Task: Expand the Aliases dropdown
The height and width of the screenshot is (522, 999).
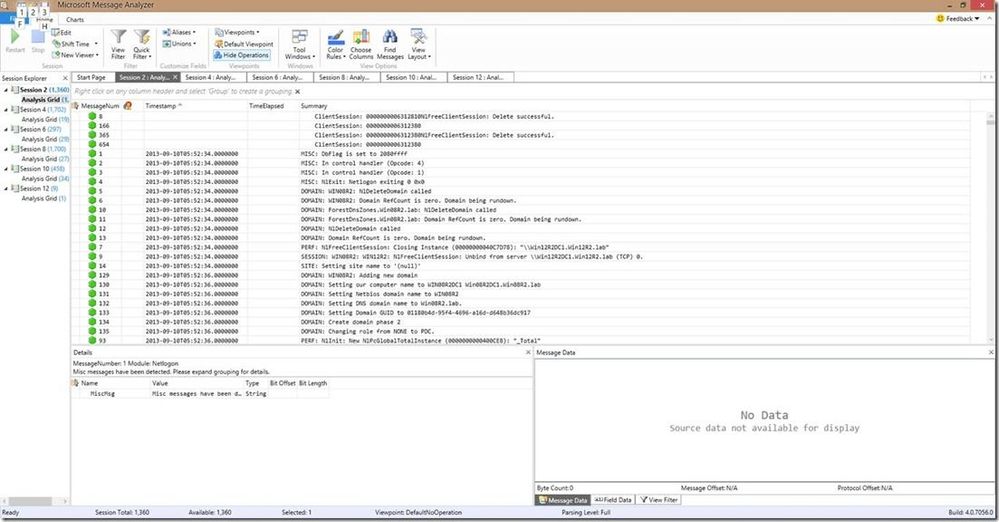Action: tap(179, 32)
